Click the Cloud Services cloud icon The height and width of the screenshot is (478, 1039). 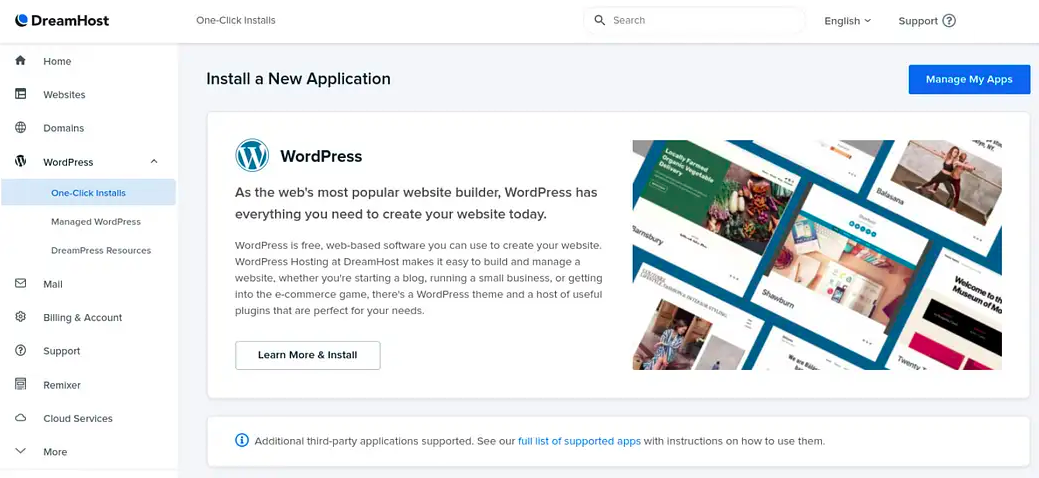tap(21, 418)
